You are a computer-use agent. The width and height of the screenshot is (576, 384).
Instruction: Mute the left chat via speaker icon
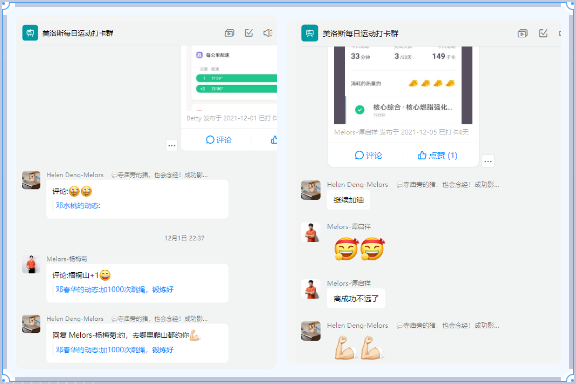(267, 33)
